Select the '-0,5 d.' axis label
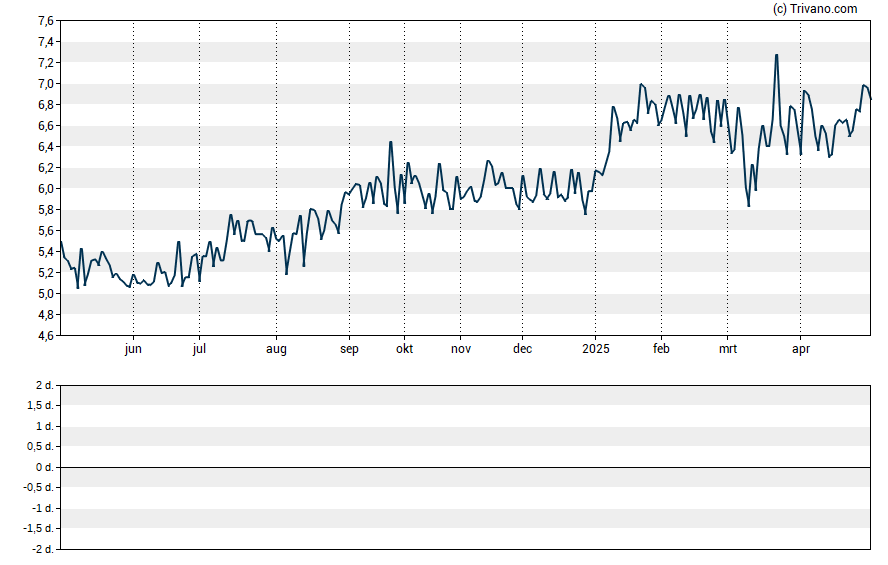Viewport: 888px width, 565px height. 38,487
